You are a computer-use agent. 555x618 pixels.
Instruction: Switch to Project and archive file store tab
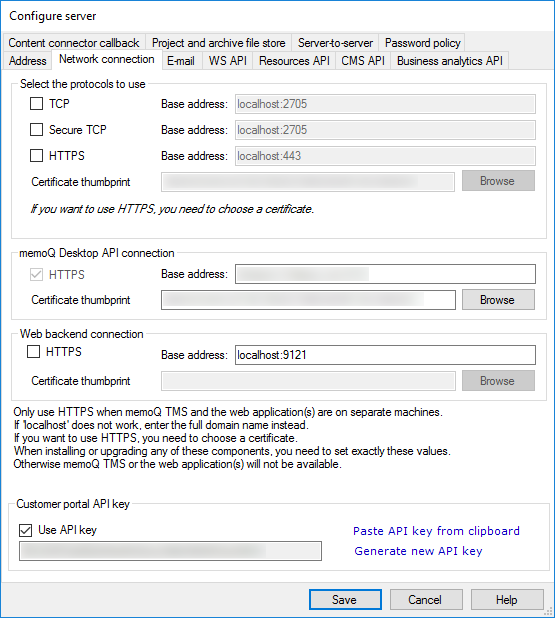coord(219,43)
